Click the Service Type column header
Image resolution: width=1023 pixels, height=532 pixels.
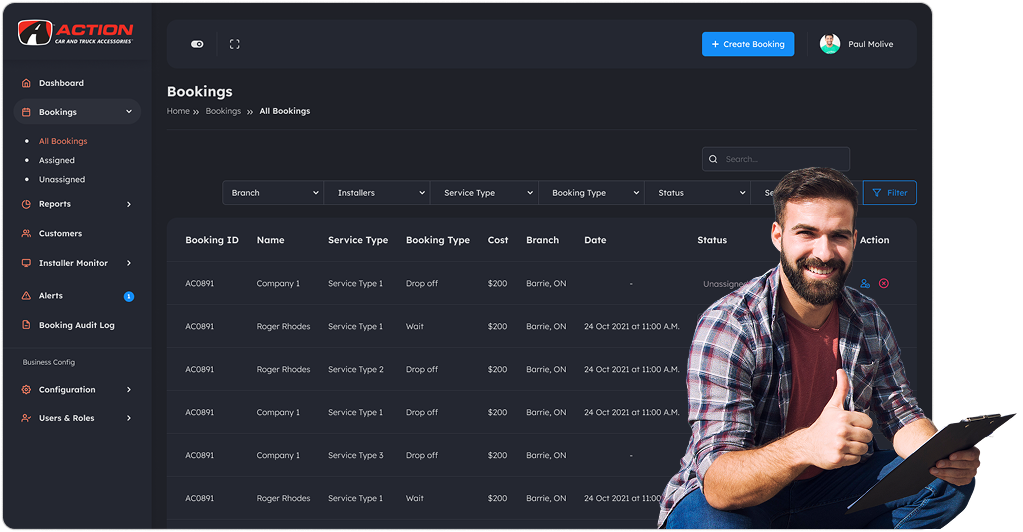click(x=358, y=240)
